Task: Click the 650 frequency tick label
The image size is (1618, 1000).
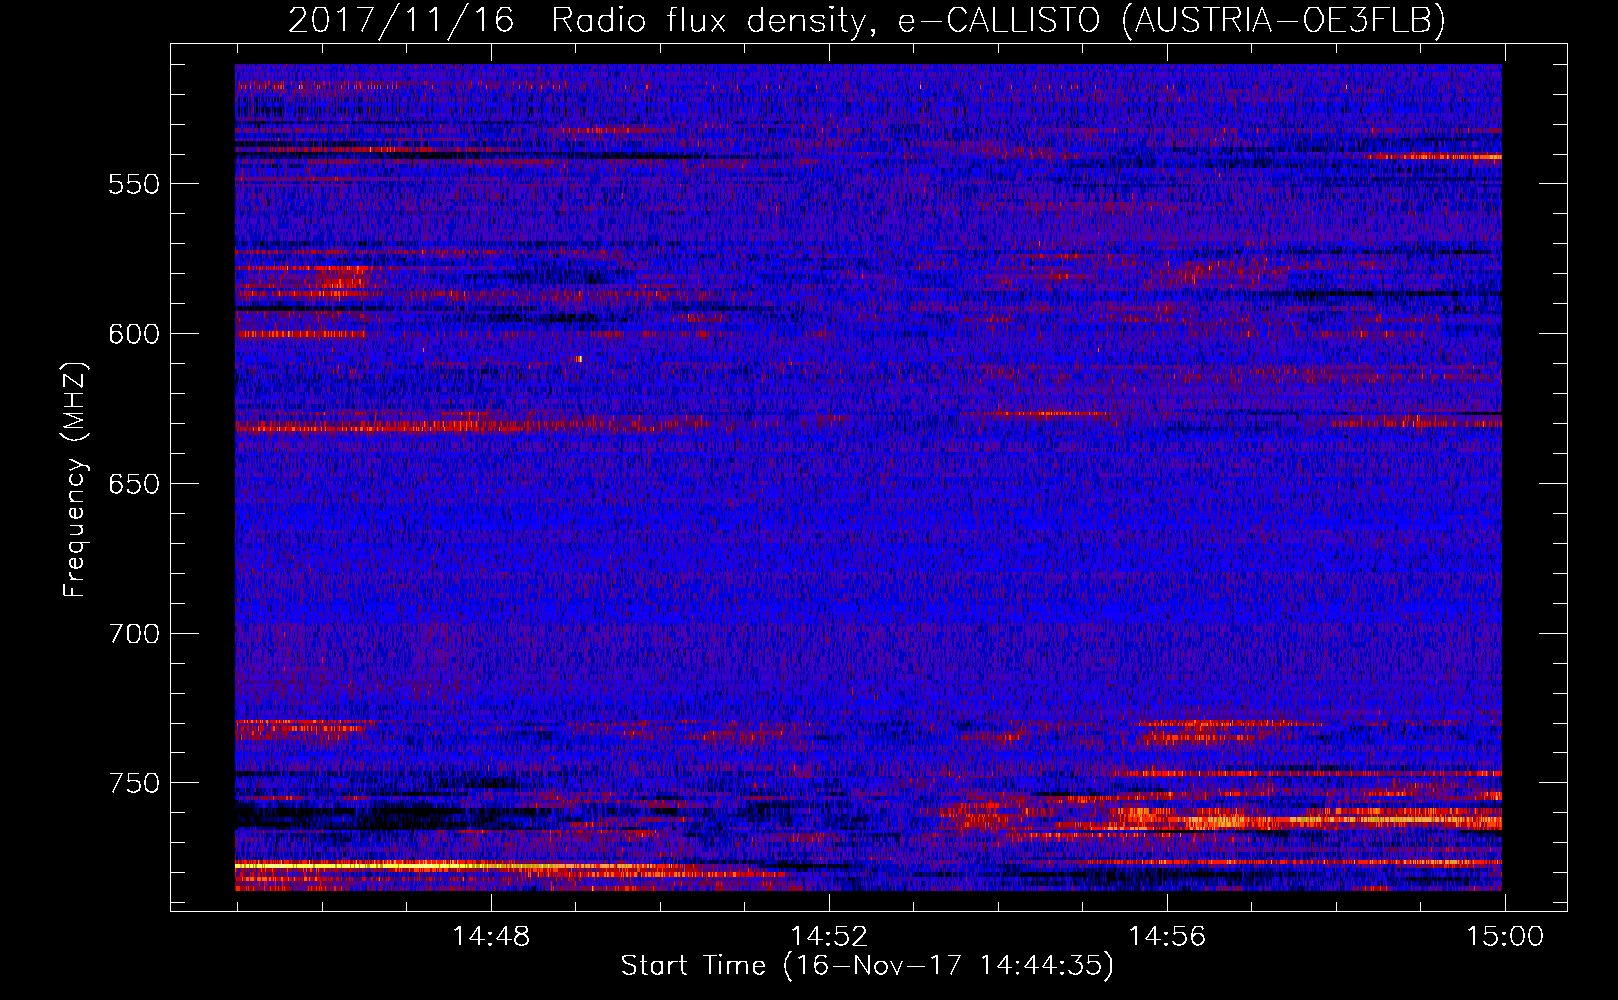Action: (134, 485)
